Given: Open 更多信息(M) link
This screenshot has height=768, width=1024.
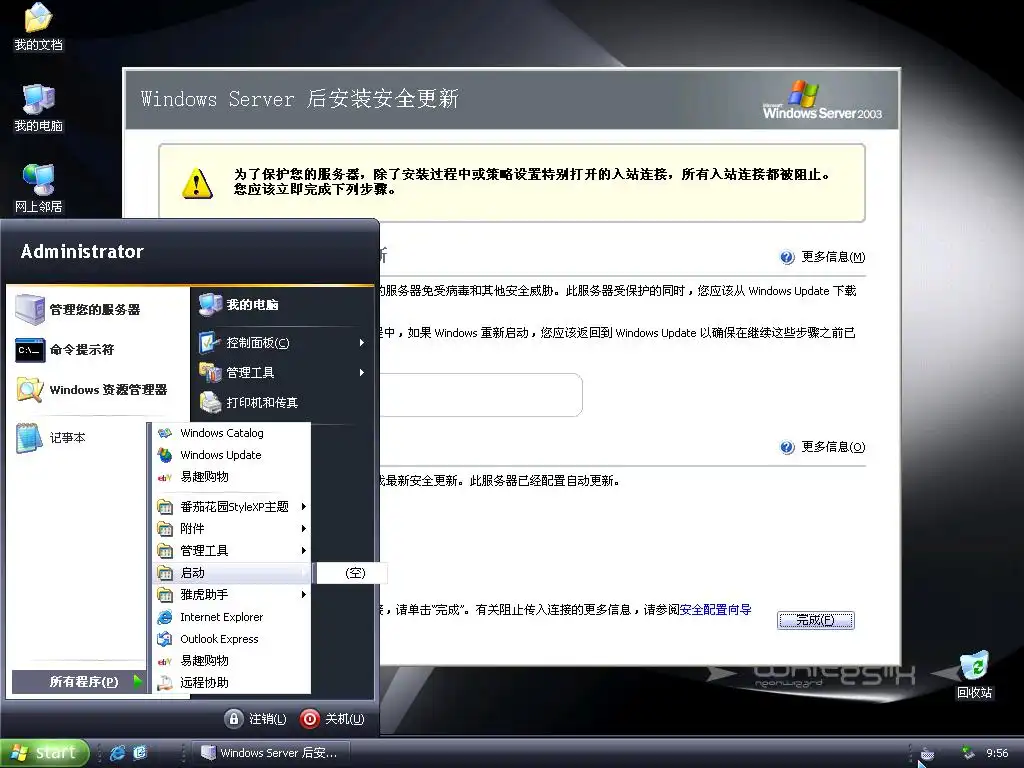Looking at the screenshot, I should pos(833,257).
